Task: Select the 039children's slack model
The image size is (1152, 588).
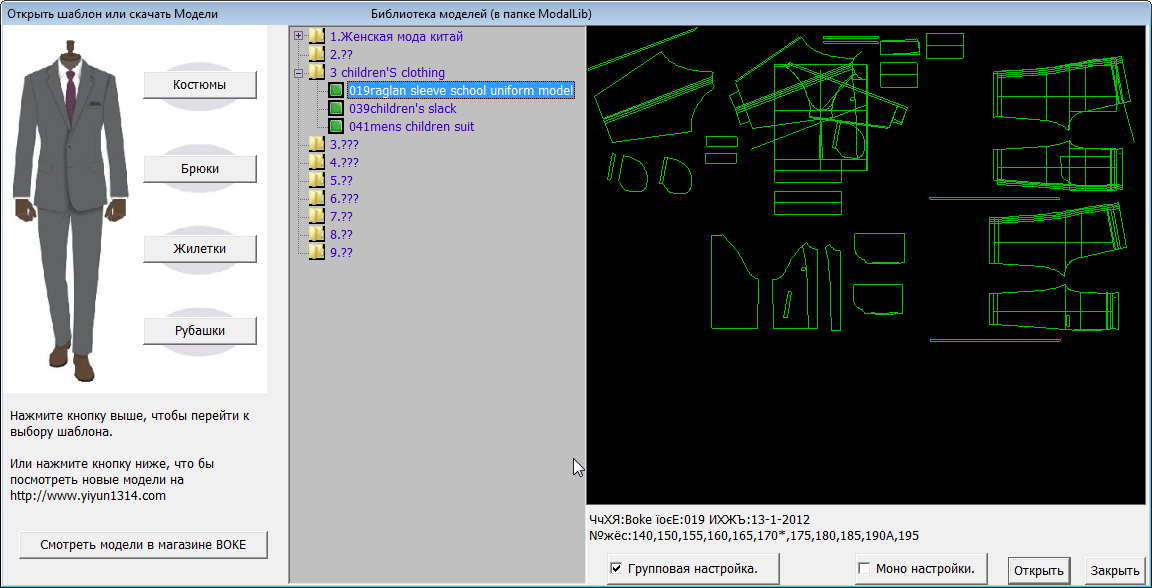Action: (403, 109)
